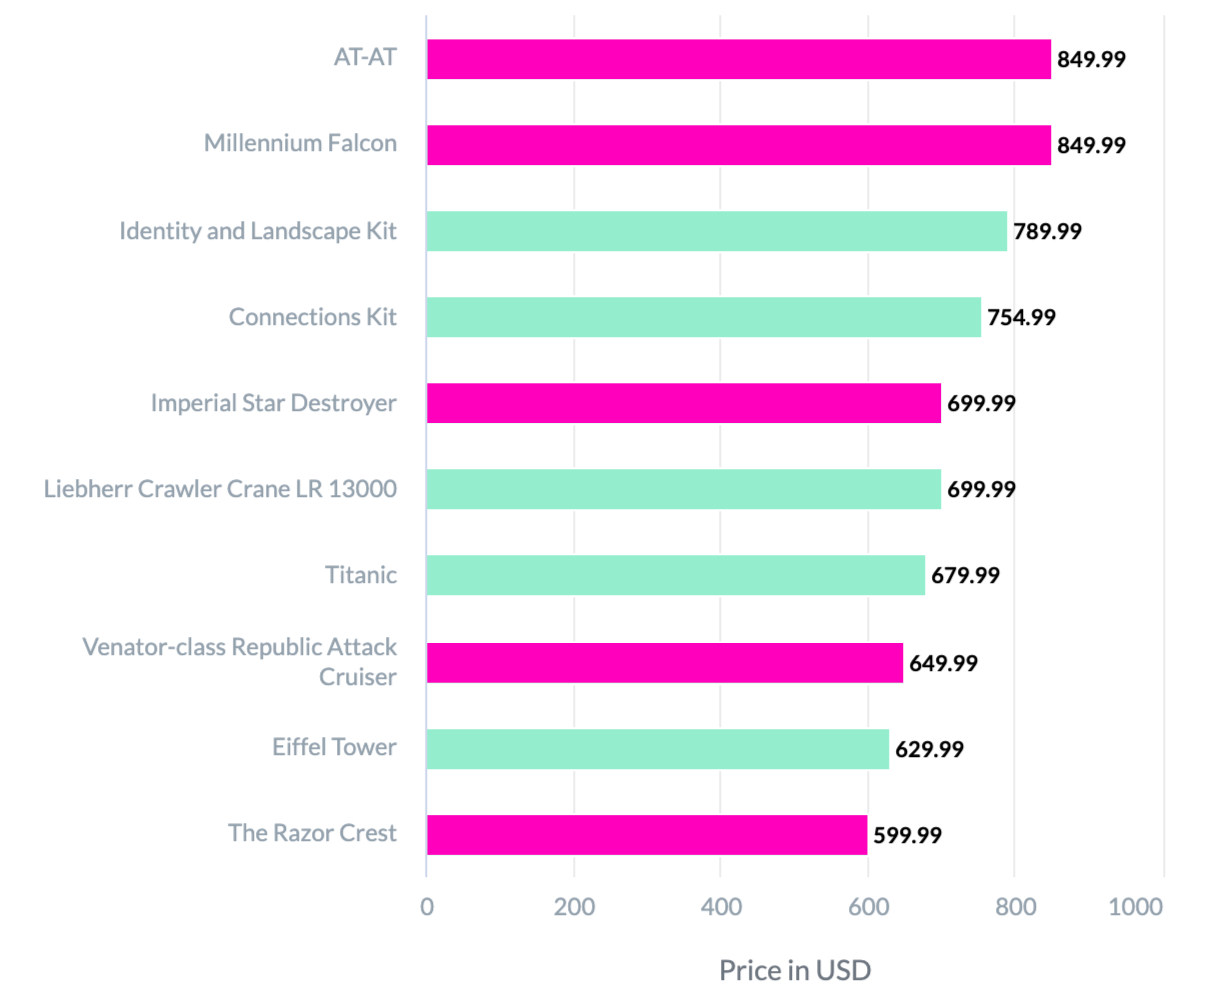Select the pink Razor Crest bar
Screen dimensions: 1227x1006
646,835
